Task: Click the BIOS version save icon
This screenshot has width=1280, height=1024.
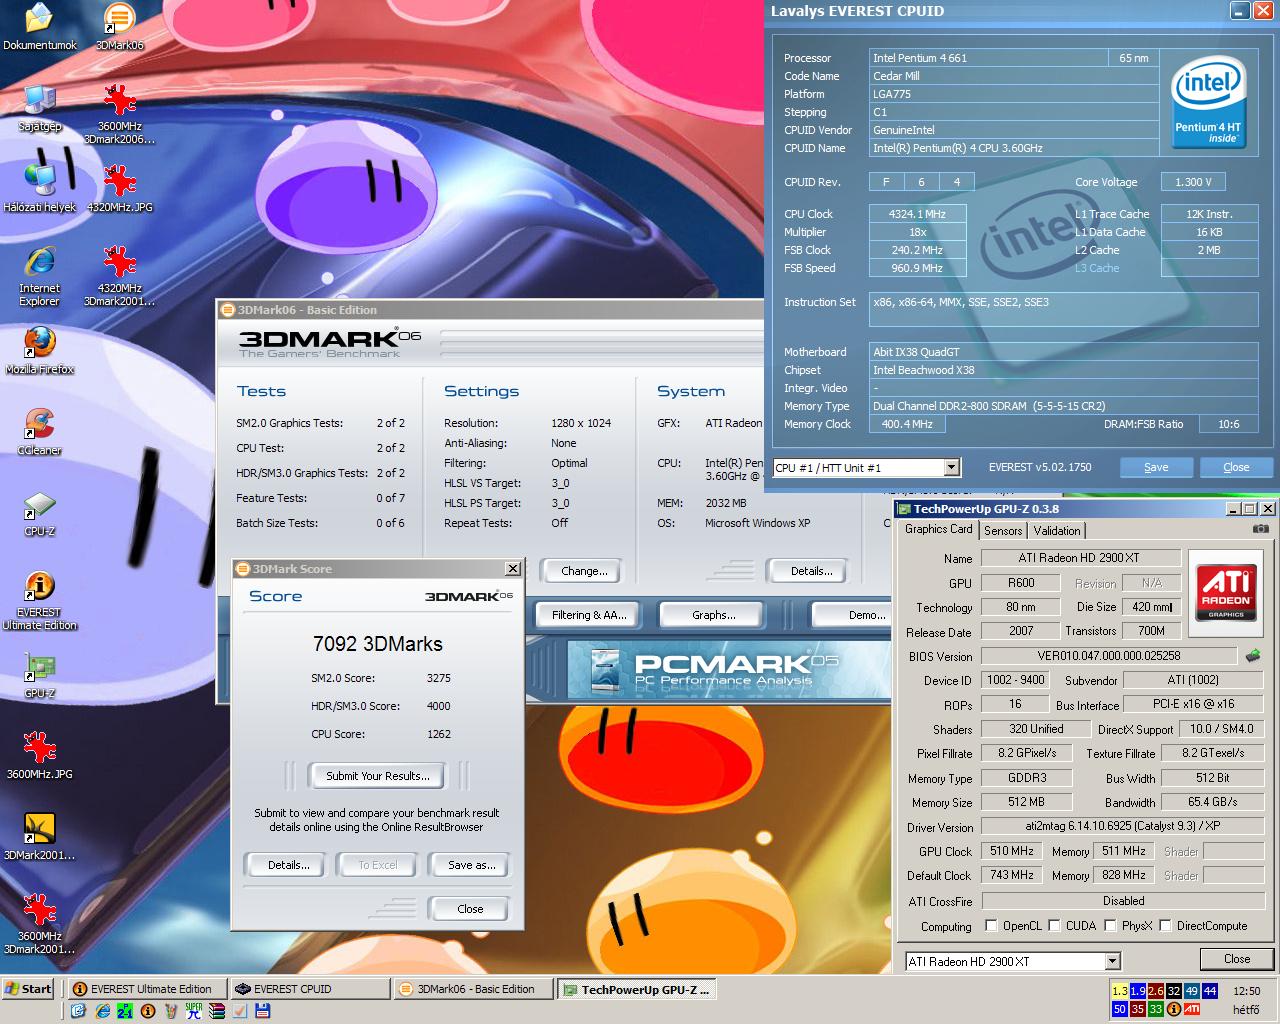Action: (x=1252, y=656)
